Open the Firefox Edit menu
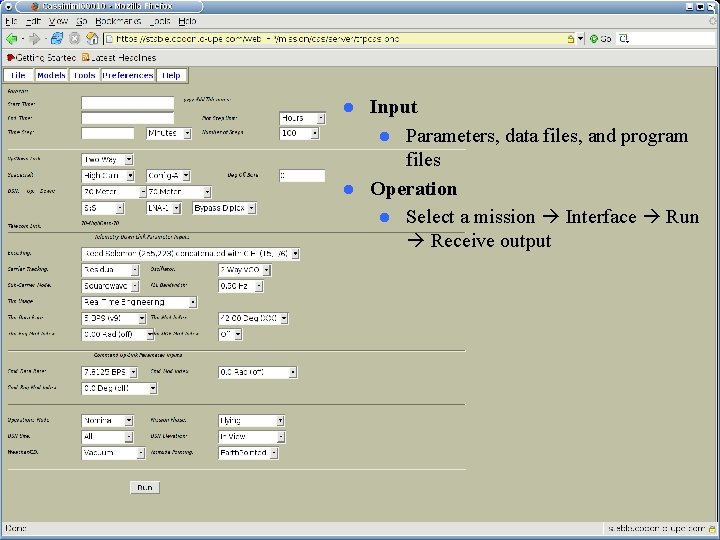 [x=34, y=21]
